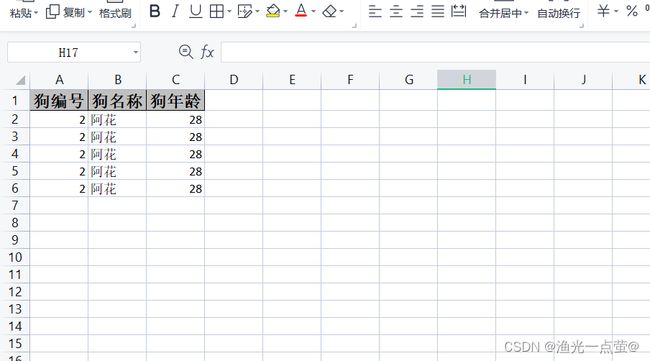Click the currency ¥ format icon
650x361 pixels.
click(604, 11)
